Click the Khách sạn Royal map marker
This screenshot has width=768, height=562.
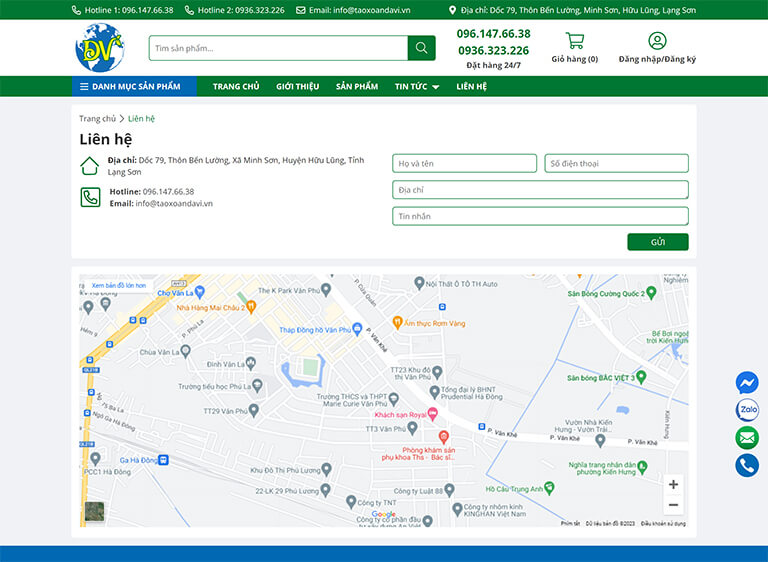coord(432,414)
